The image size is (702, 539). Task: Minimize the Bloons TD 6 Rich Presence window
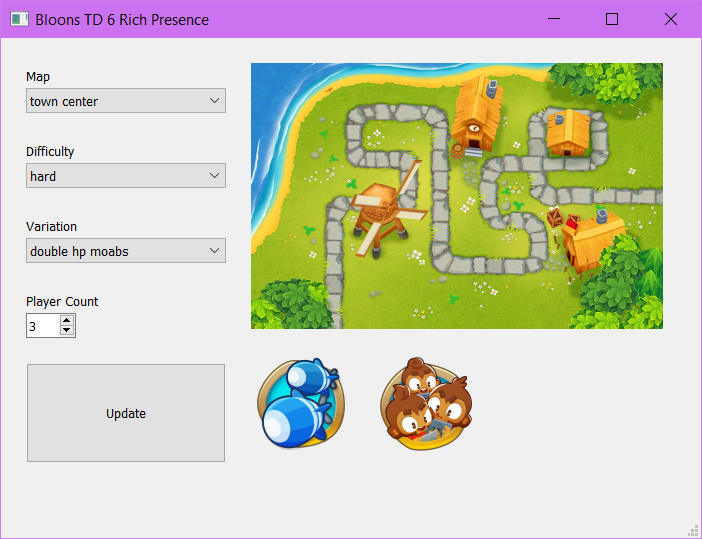click(x=554, y=19)
